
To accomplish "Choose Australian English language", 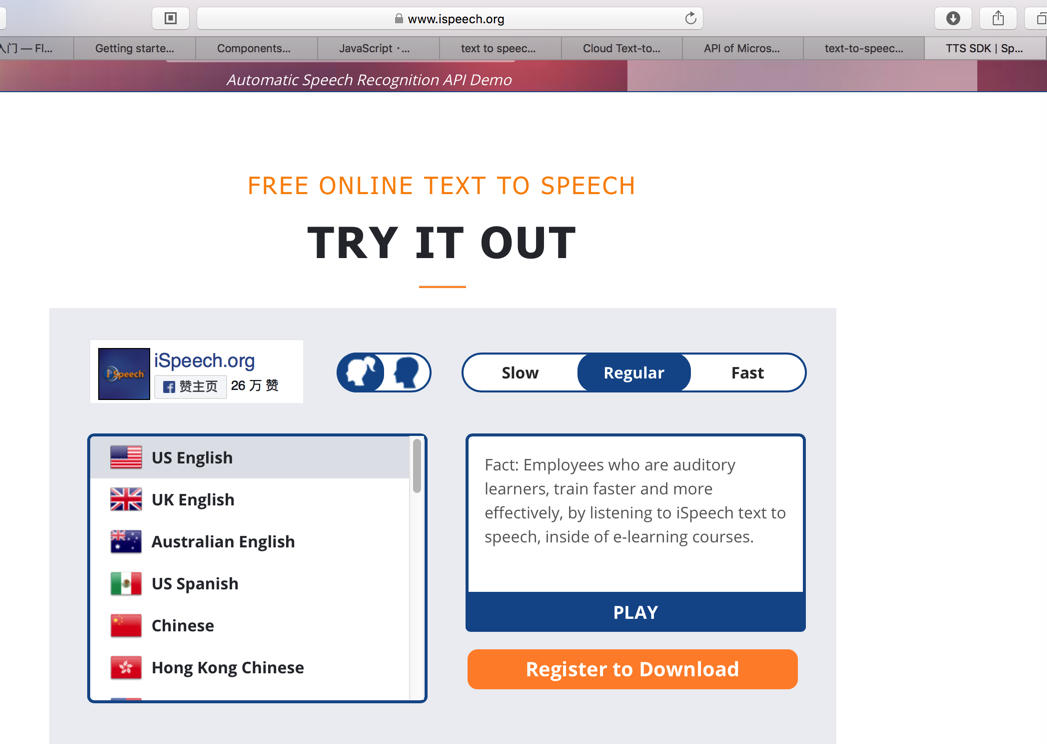I will (250, 542).
